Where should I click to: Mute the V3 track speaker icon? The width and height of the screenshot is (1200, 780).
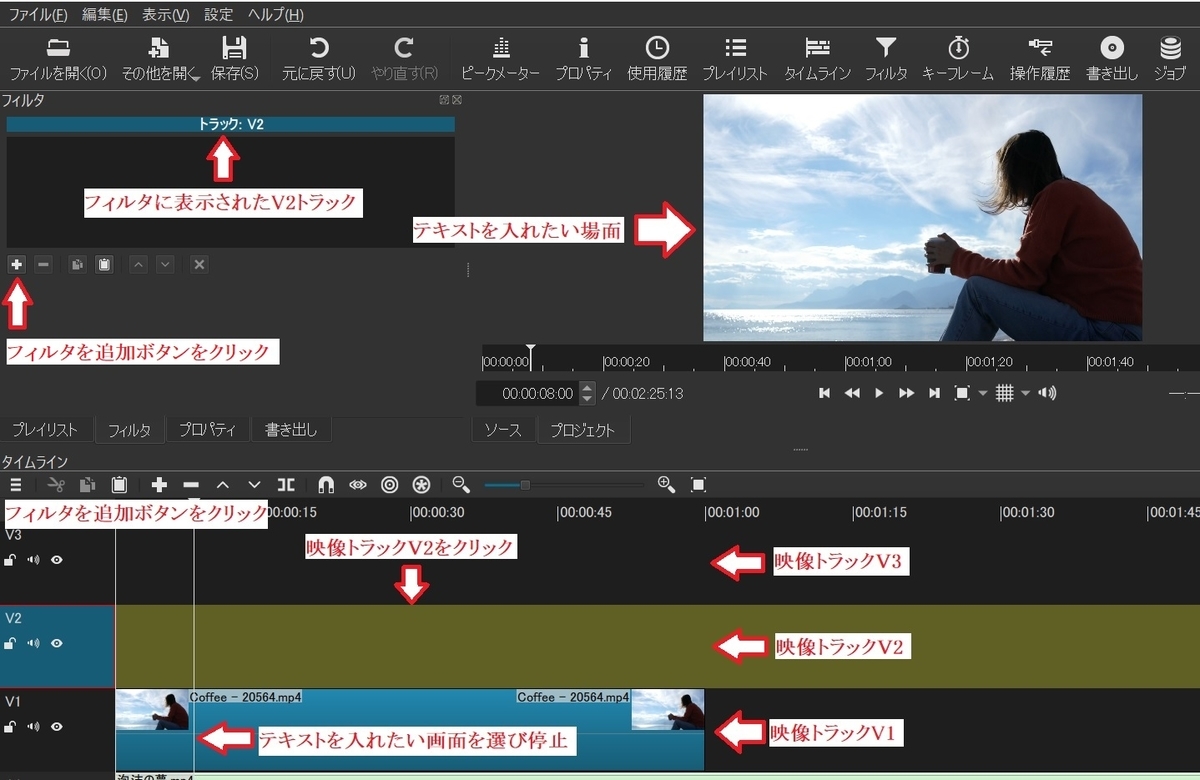(33, 560)
